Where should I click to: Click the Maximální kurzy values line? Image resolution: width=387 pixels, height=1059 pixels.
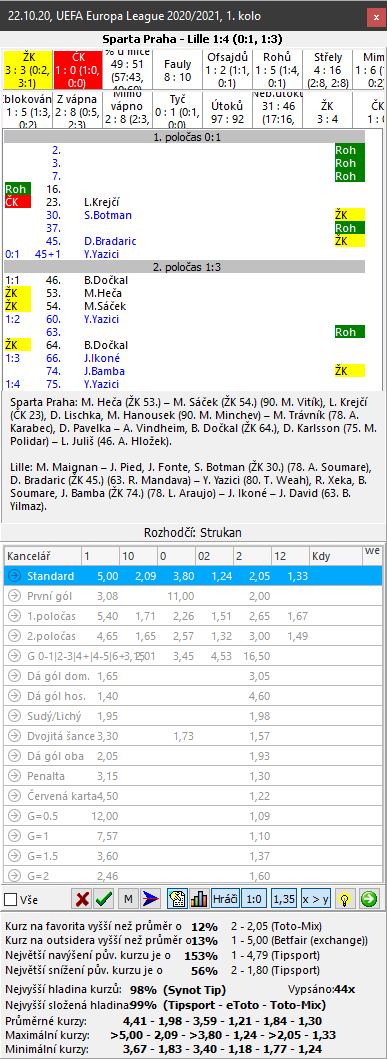[x=223, y=1035]
